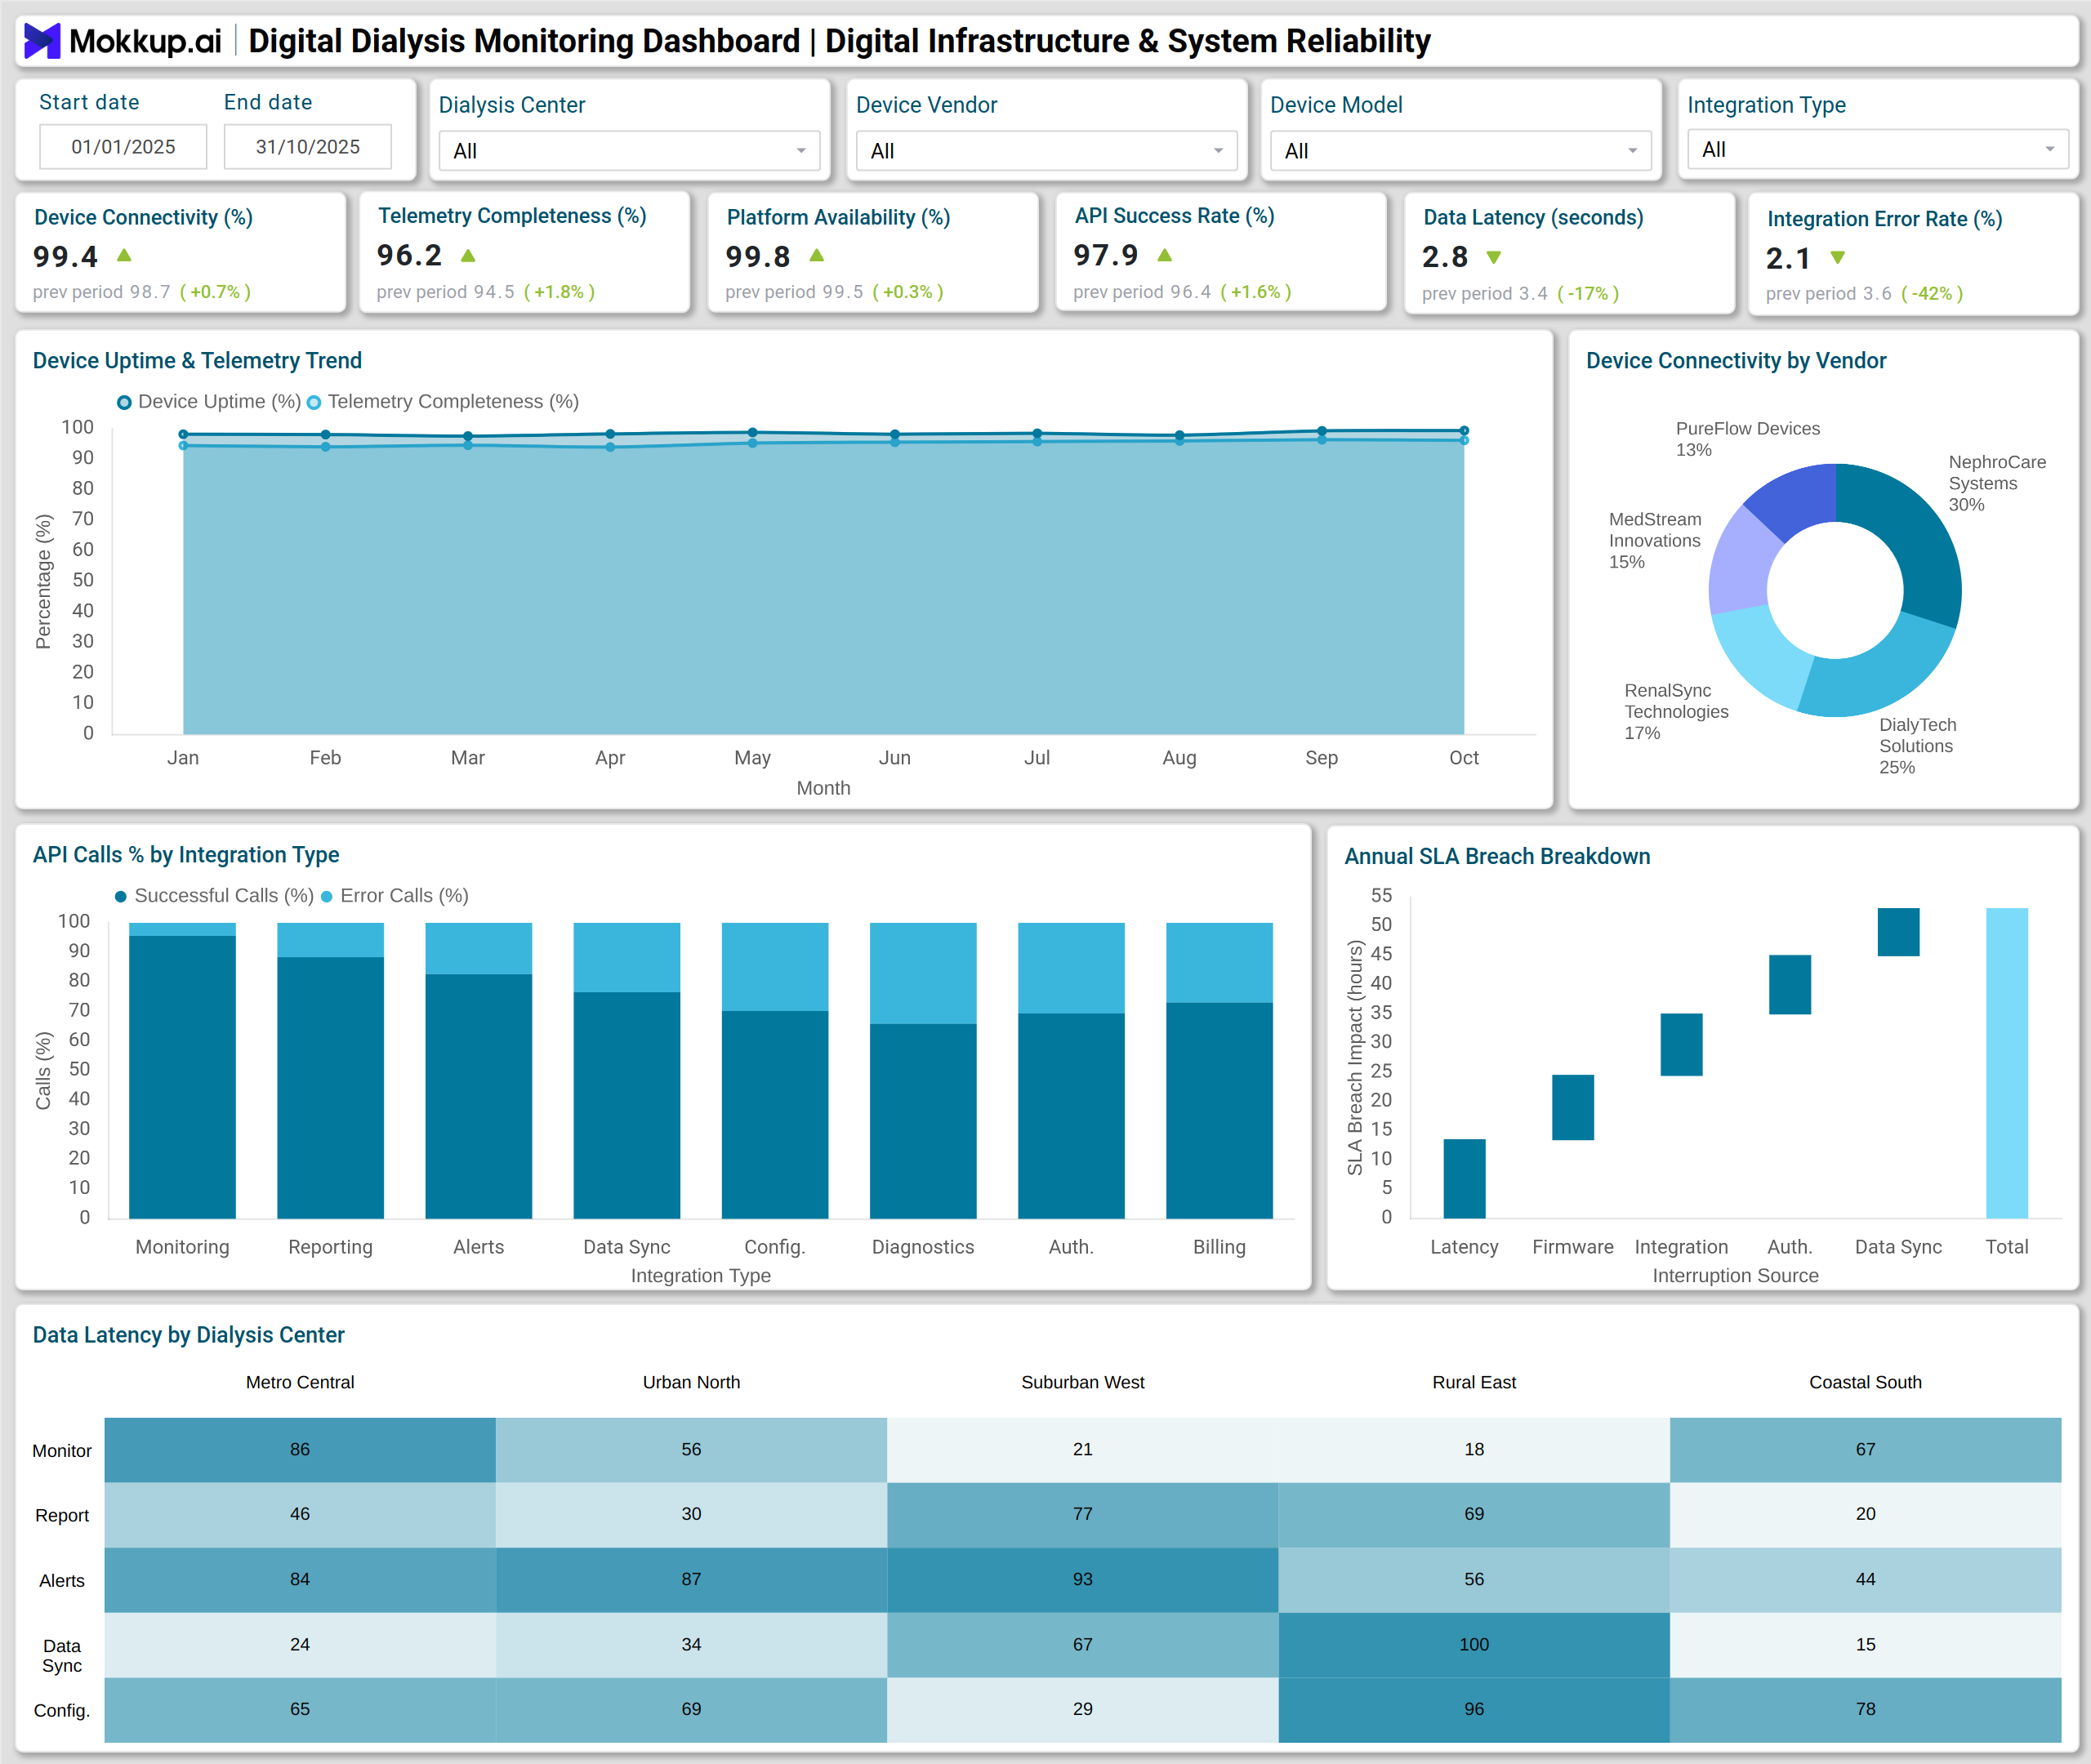Click the Total bar in SLA Breach chart
2091x1764 pixels.
pos(2007,1063)
